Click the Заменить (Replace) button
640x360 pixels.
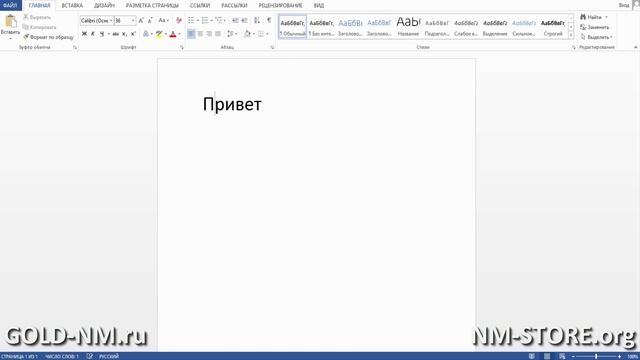pos(595,27)
